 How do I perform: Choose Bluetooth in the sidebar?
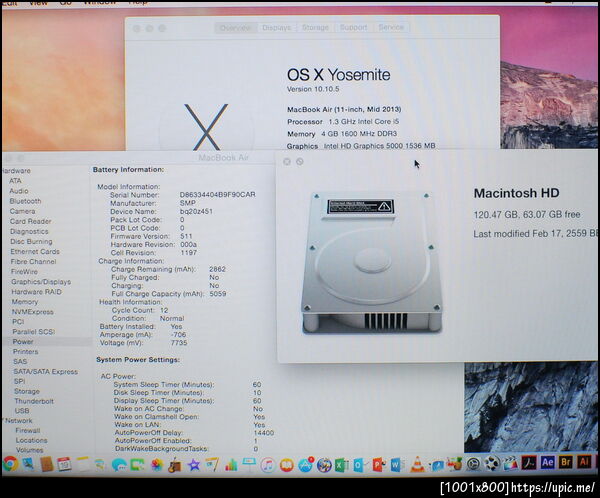[x=25, y=201]
